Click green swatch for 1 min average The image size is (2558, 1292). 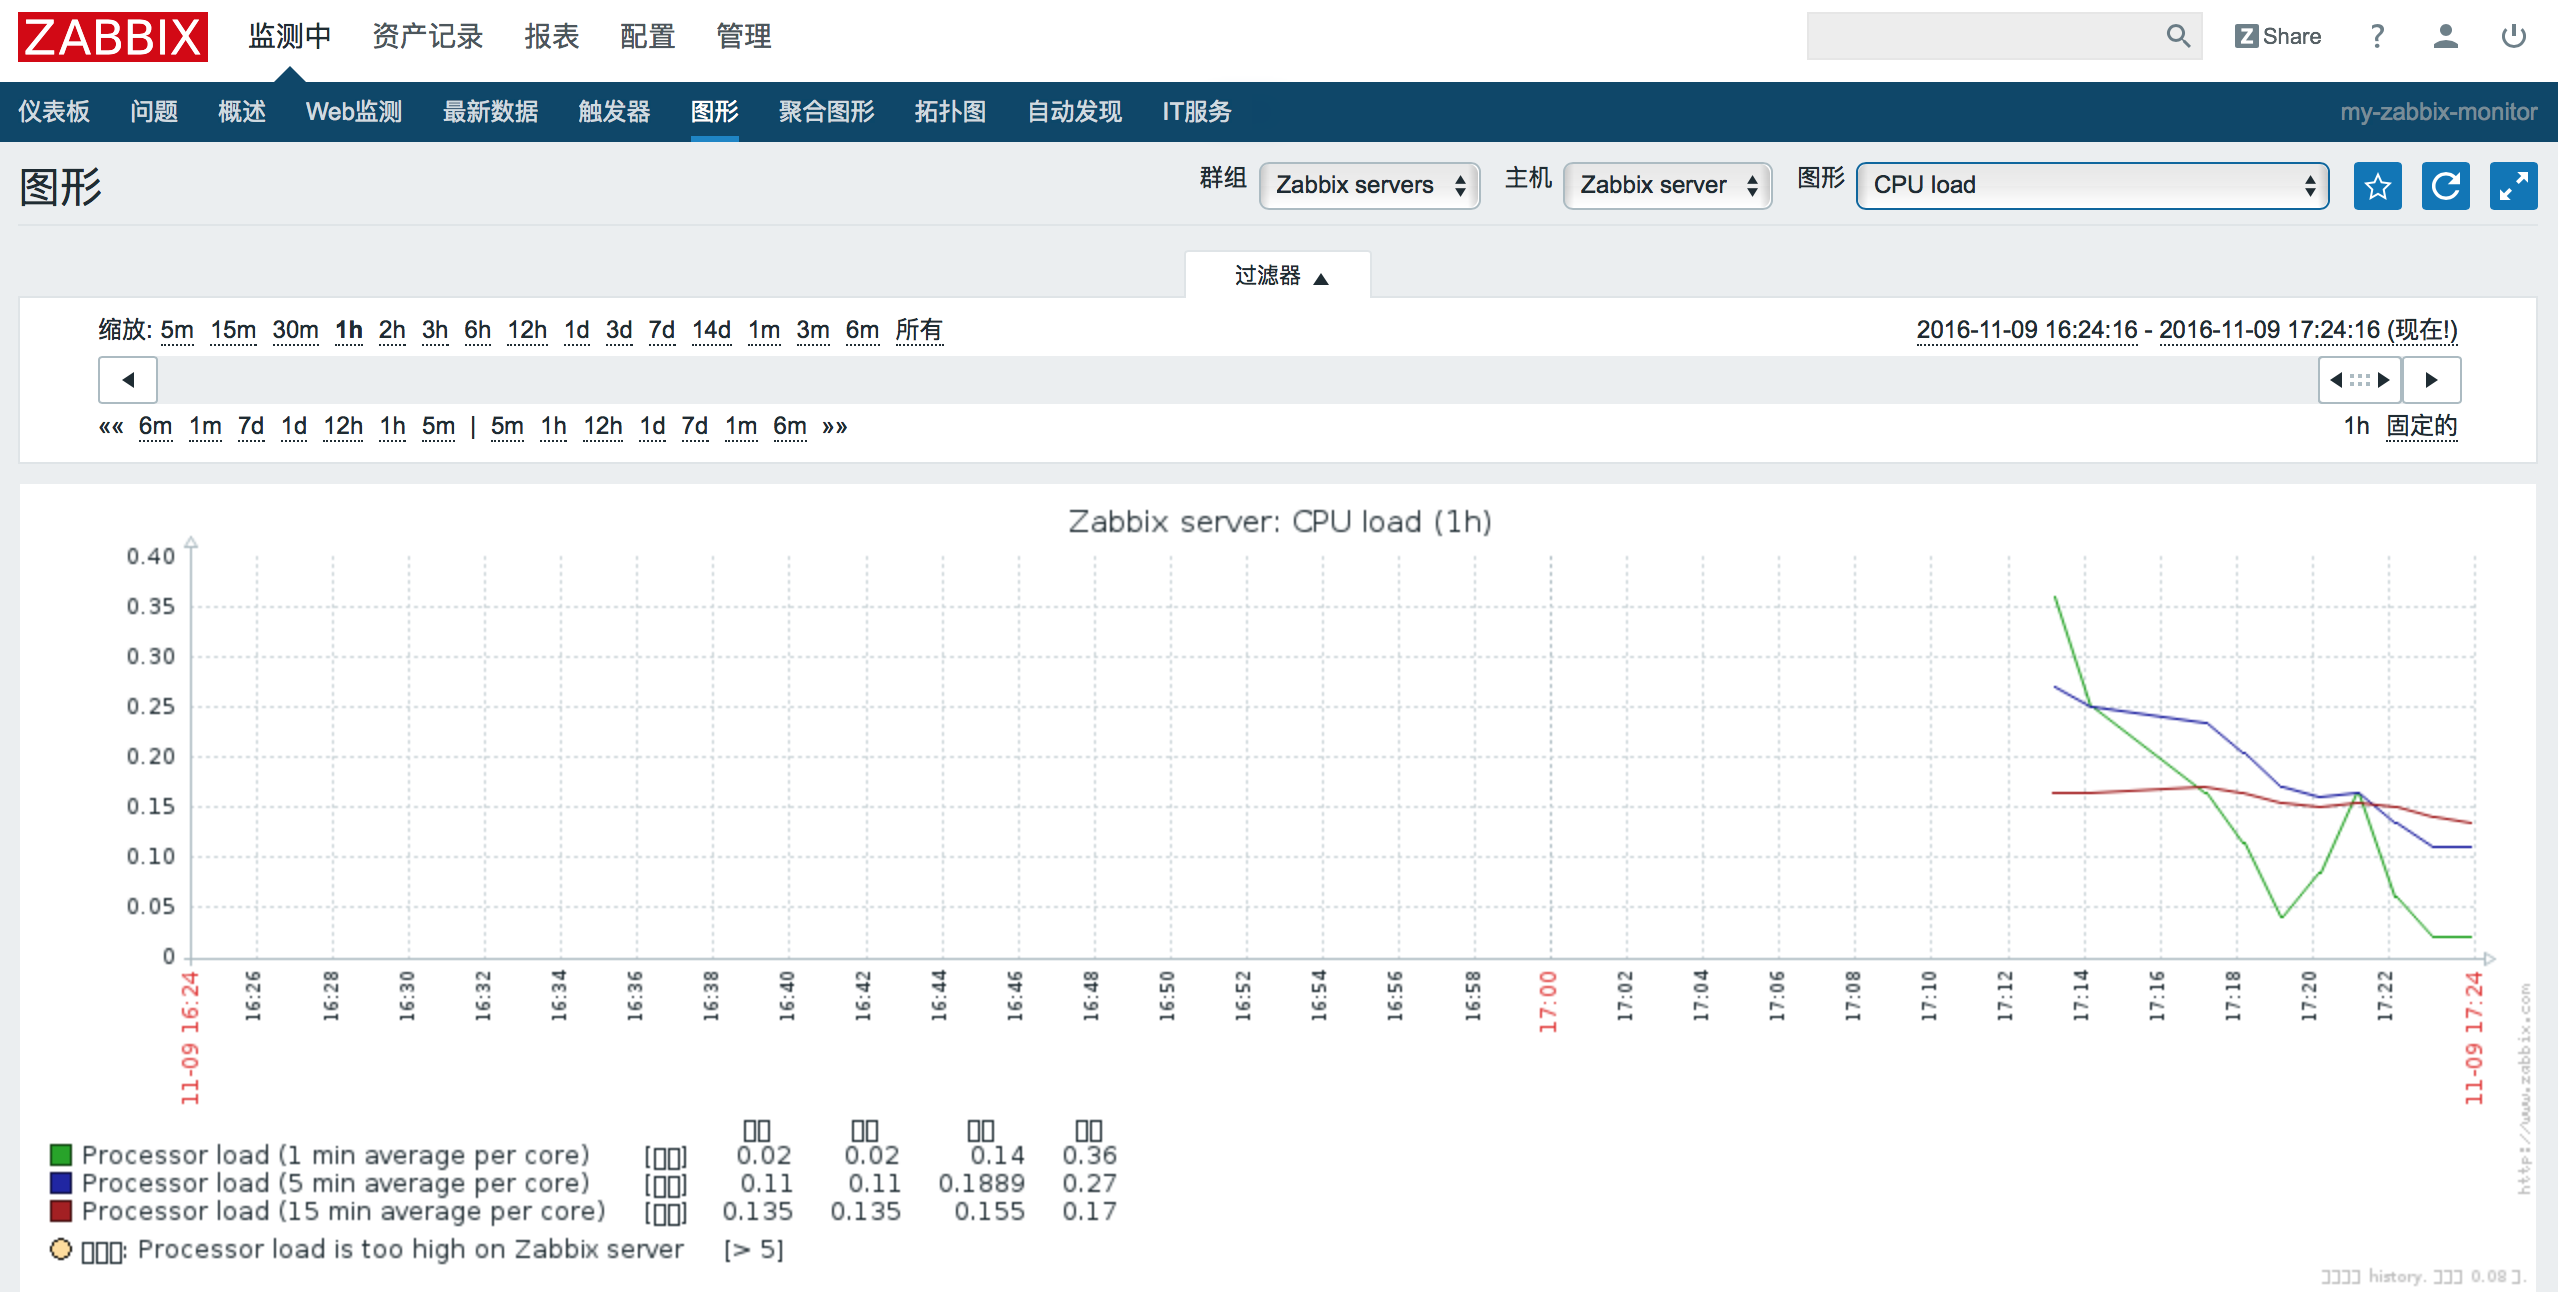[x=61, y=1155]
